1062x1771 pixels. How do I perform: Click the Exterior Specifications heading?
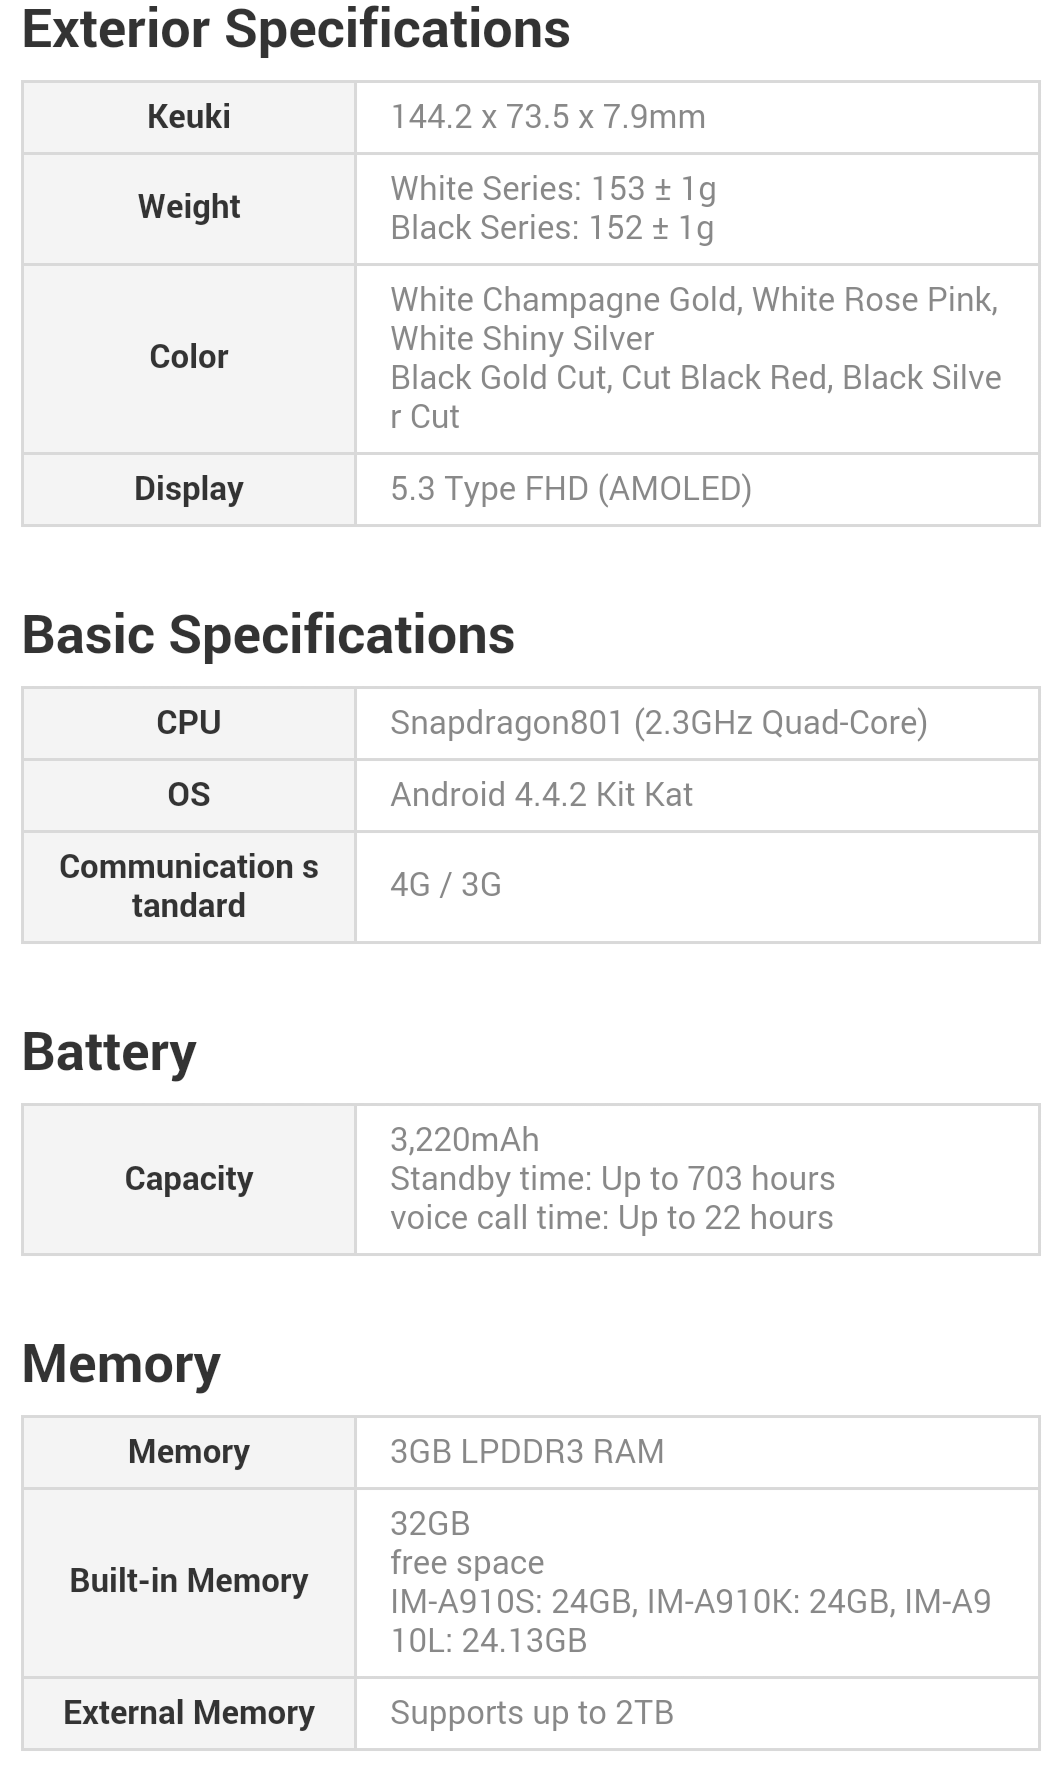click(296, 30)
